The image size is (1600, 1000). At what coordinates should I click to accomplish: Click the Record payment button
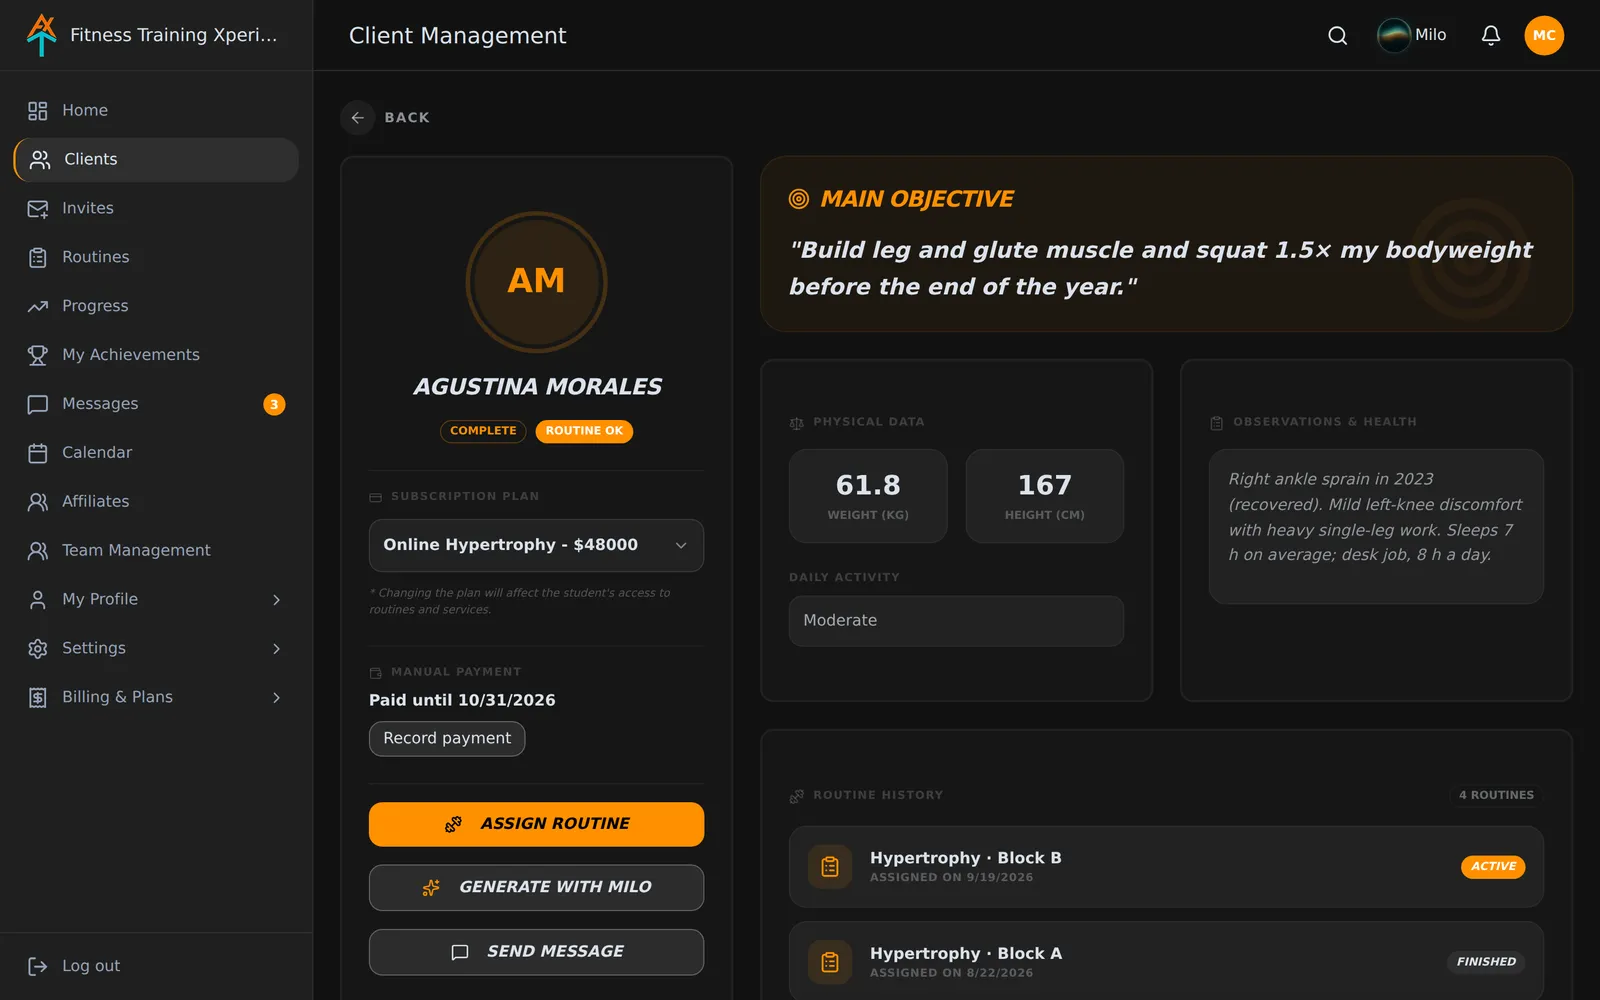[x=447, y=739]
